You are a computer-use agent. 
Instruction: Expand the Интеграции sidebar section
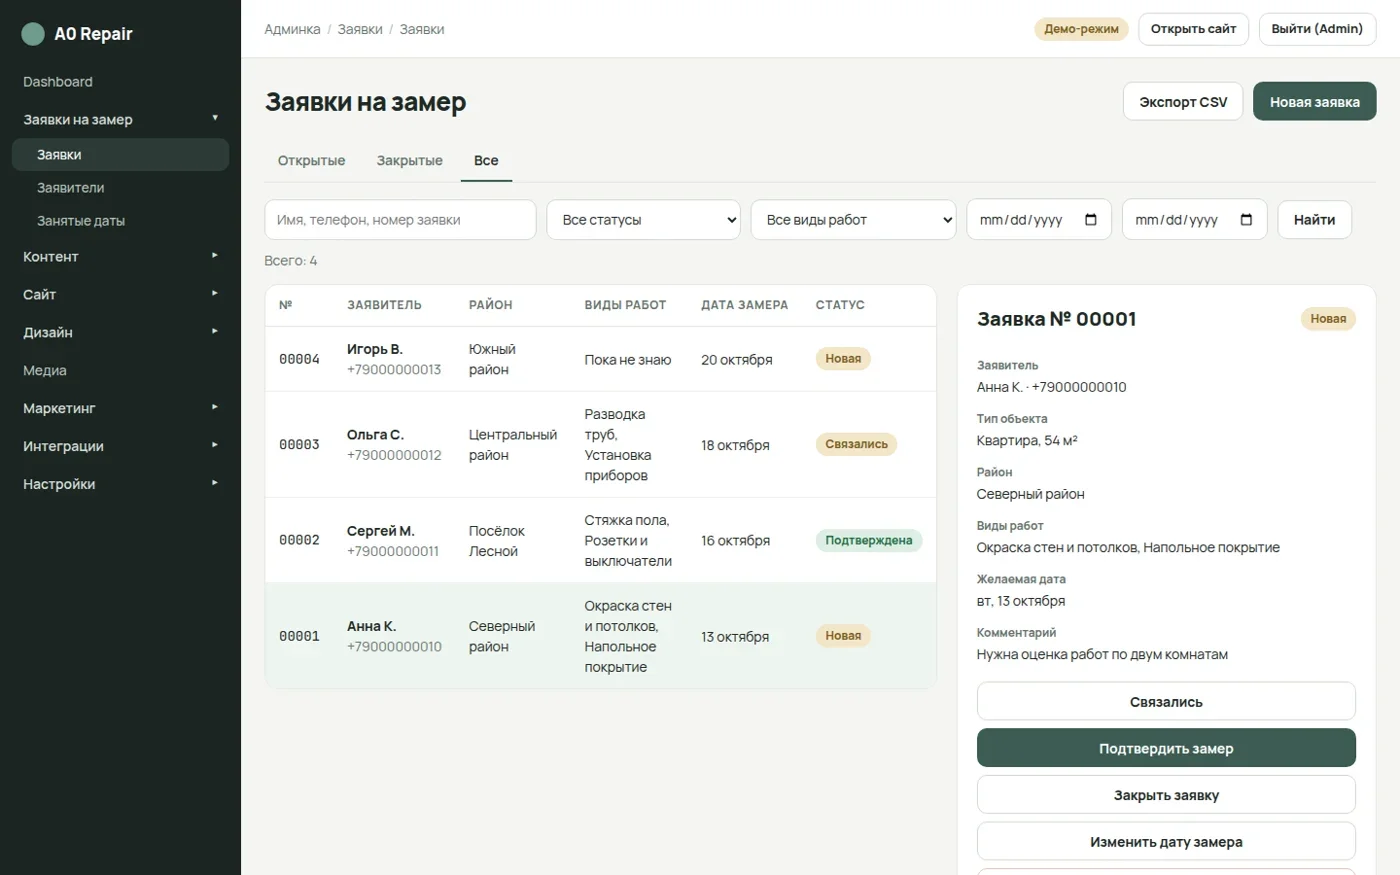click(120, 447)
